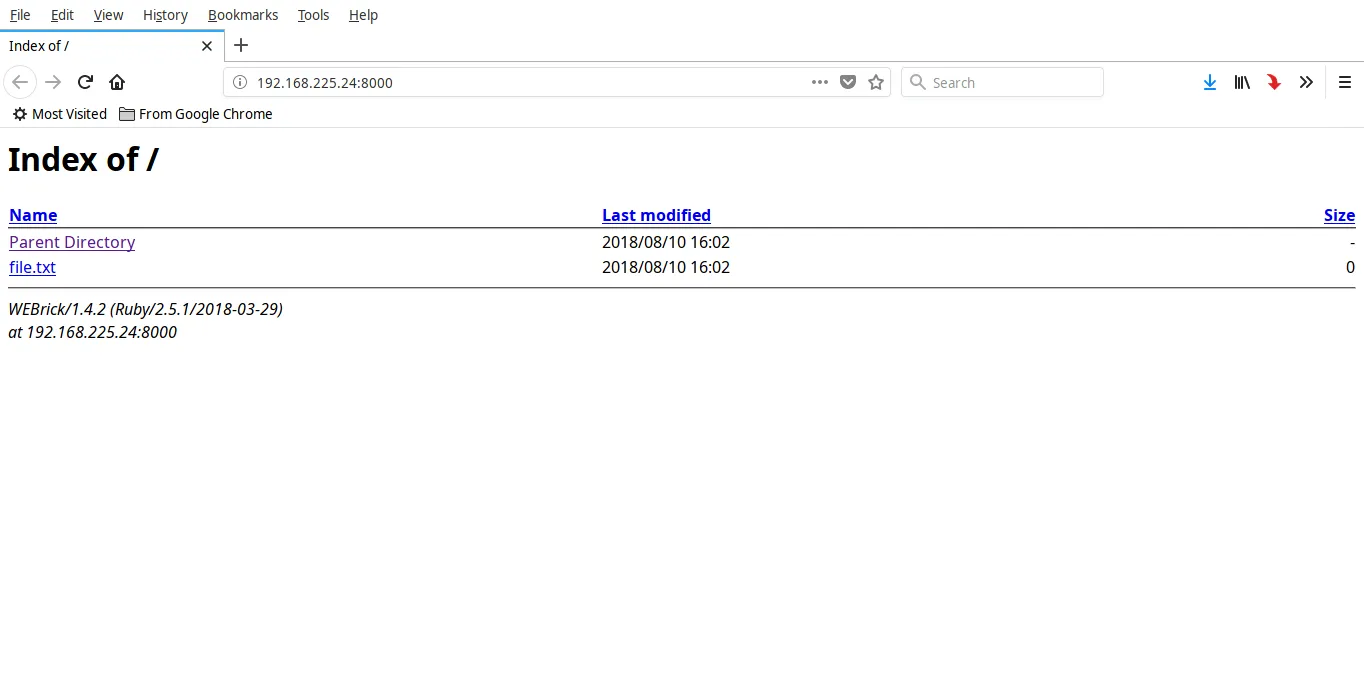Open the From Google Chrome bookmarks folder
This screenshot has width=1364, height=688.
(x=195, y=114)
